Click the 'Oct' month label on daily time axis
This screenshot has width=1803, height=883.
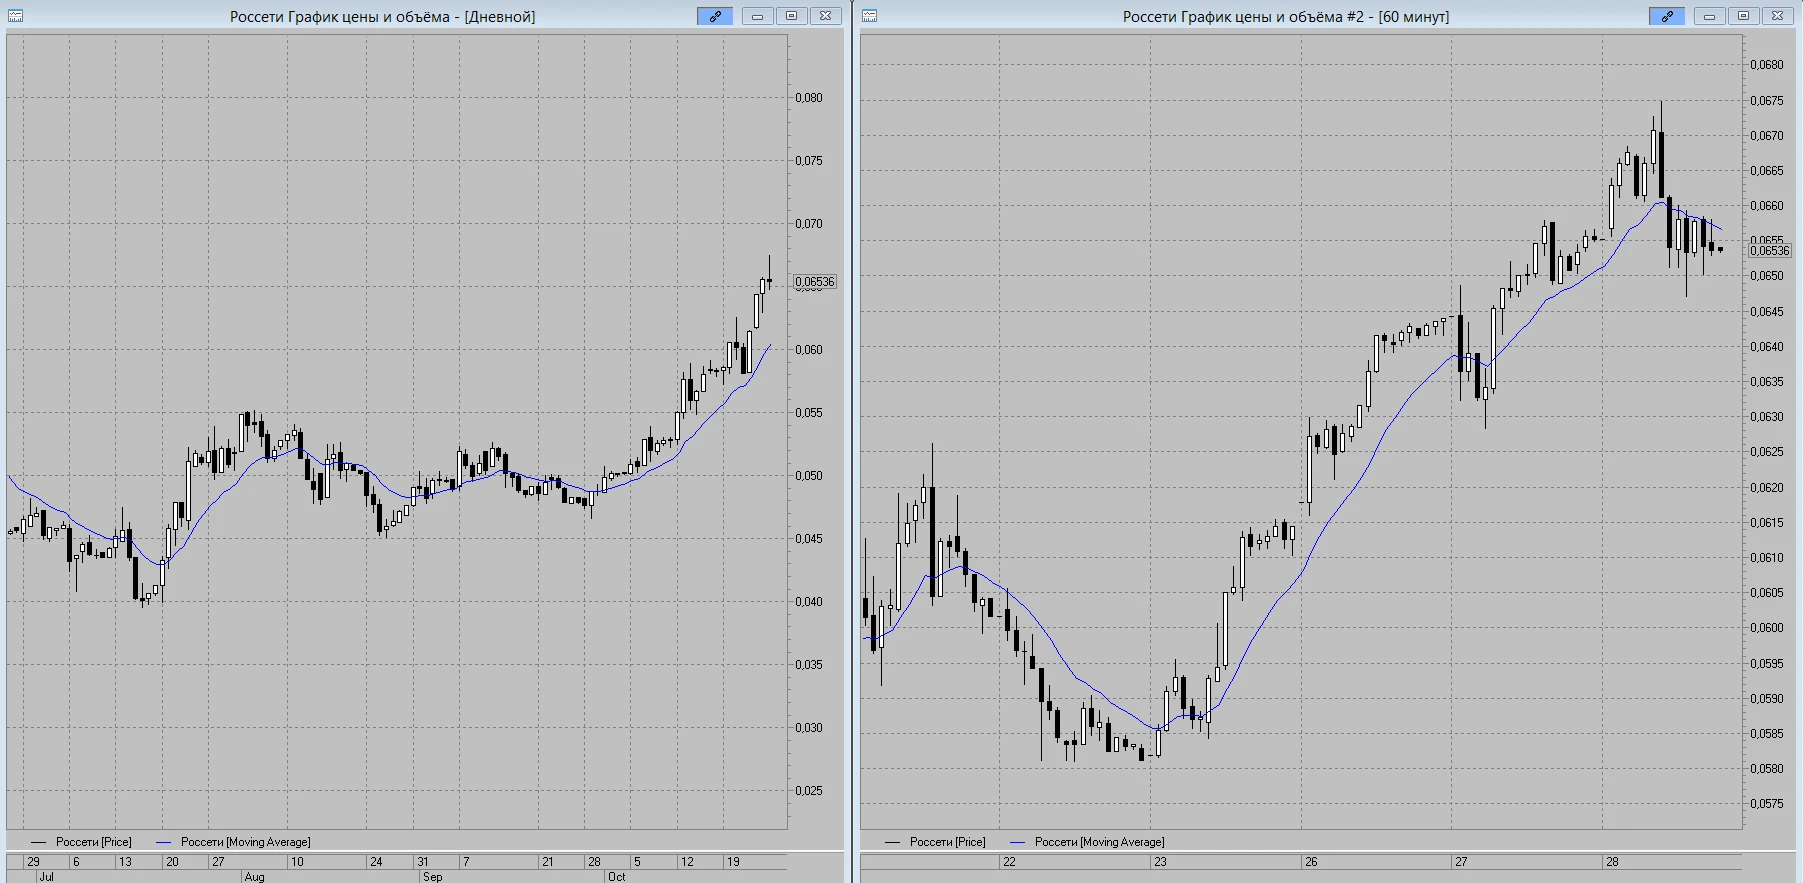click(x=616, y=877)
